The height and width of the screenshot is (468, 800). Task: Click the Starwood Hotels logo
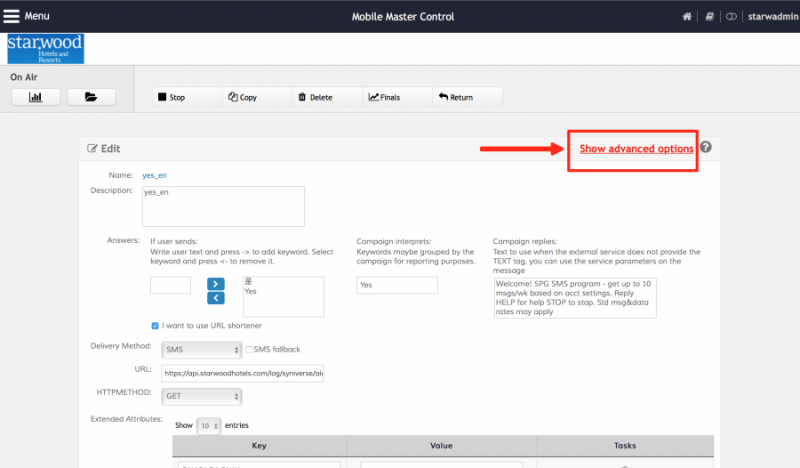(x=45, y=49)
